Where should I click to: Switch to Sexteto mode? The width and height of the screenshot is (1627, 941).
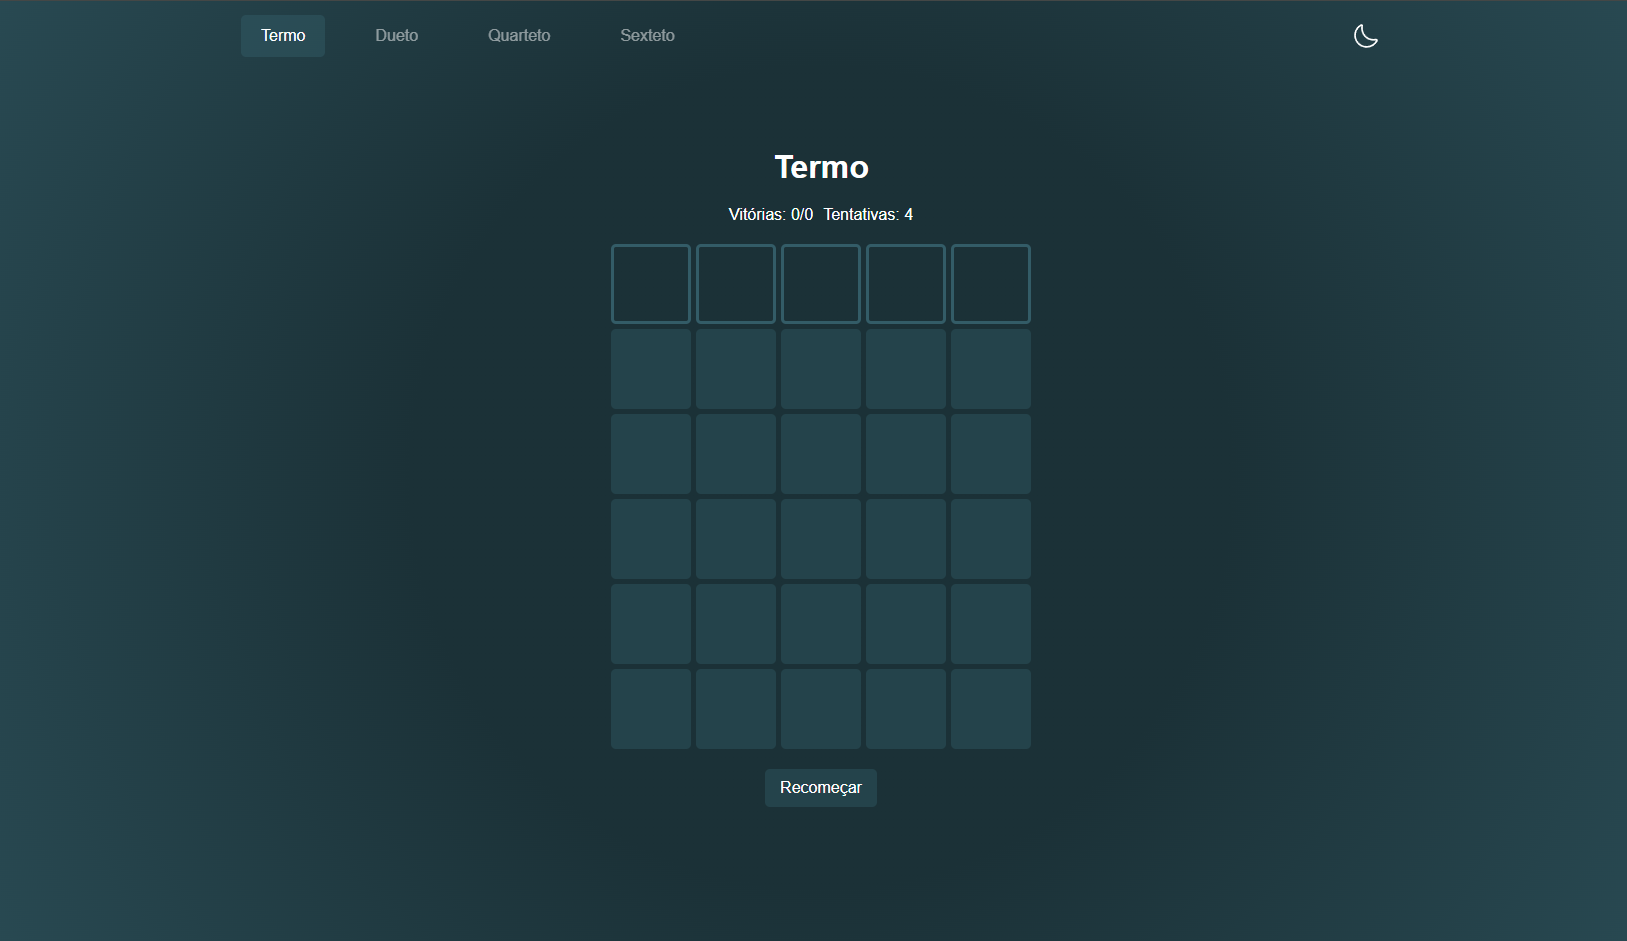648,35
